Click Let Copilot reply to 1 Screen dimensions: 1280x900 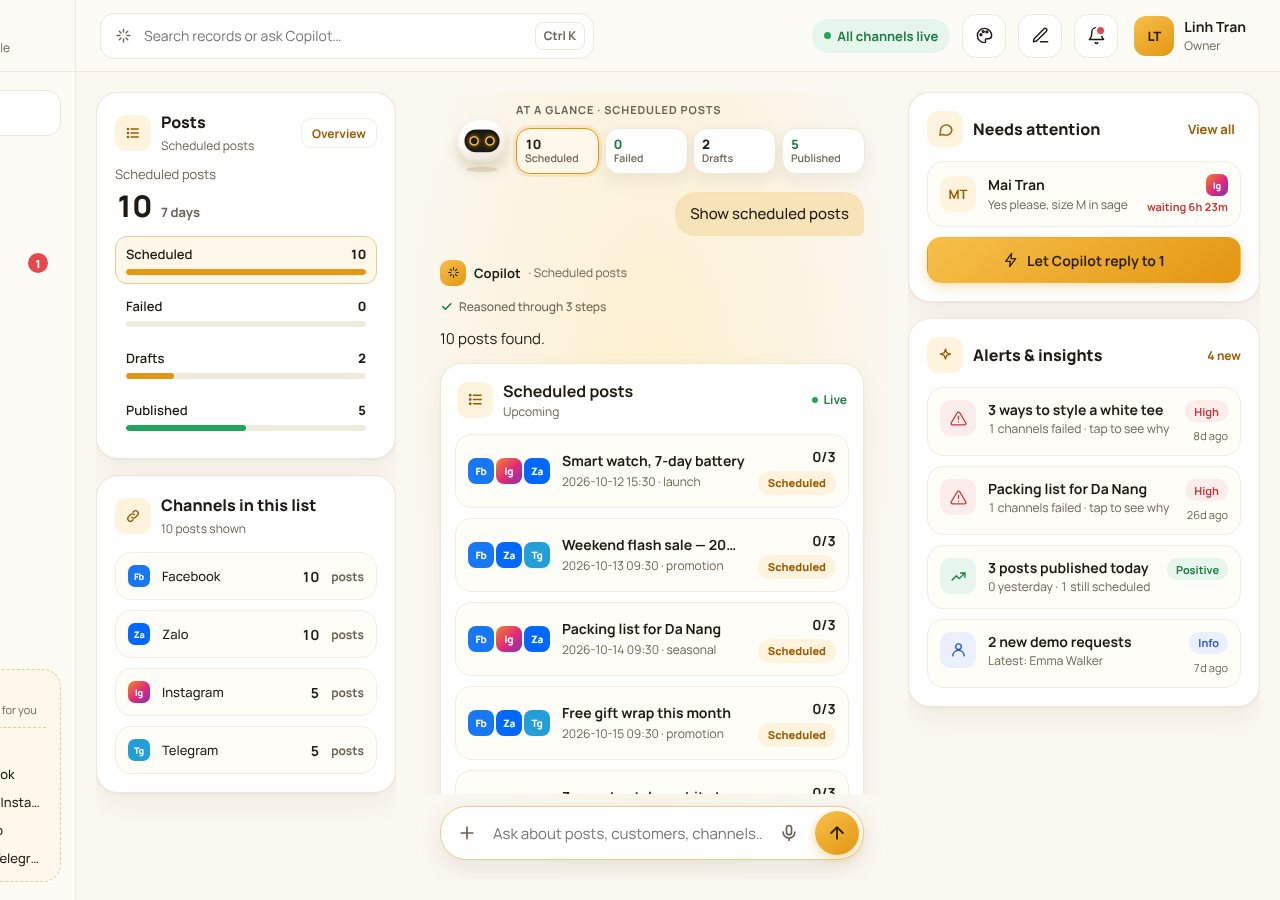pos(1084,261)
